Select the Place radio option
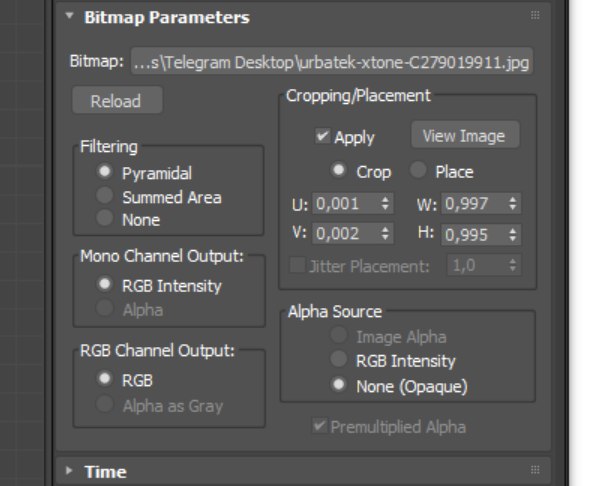This screenshot has height=486, width=589. pos(418,170)
